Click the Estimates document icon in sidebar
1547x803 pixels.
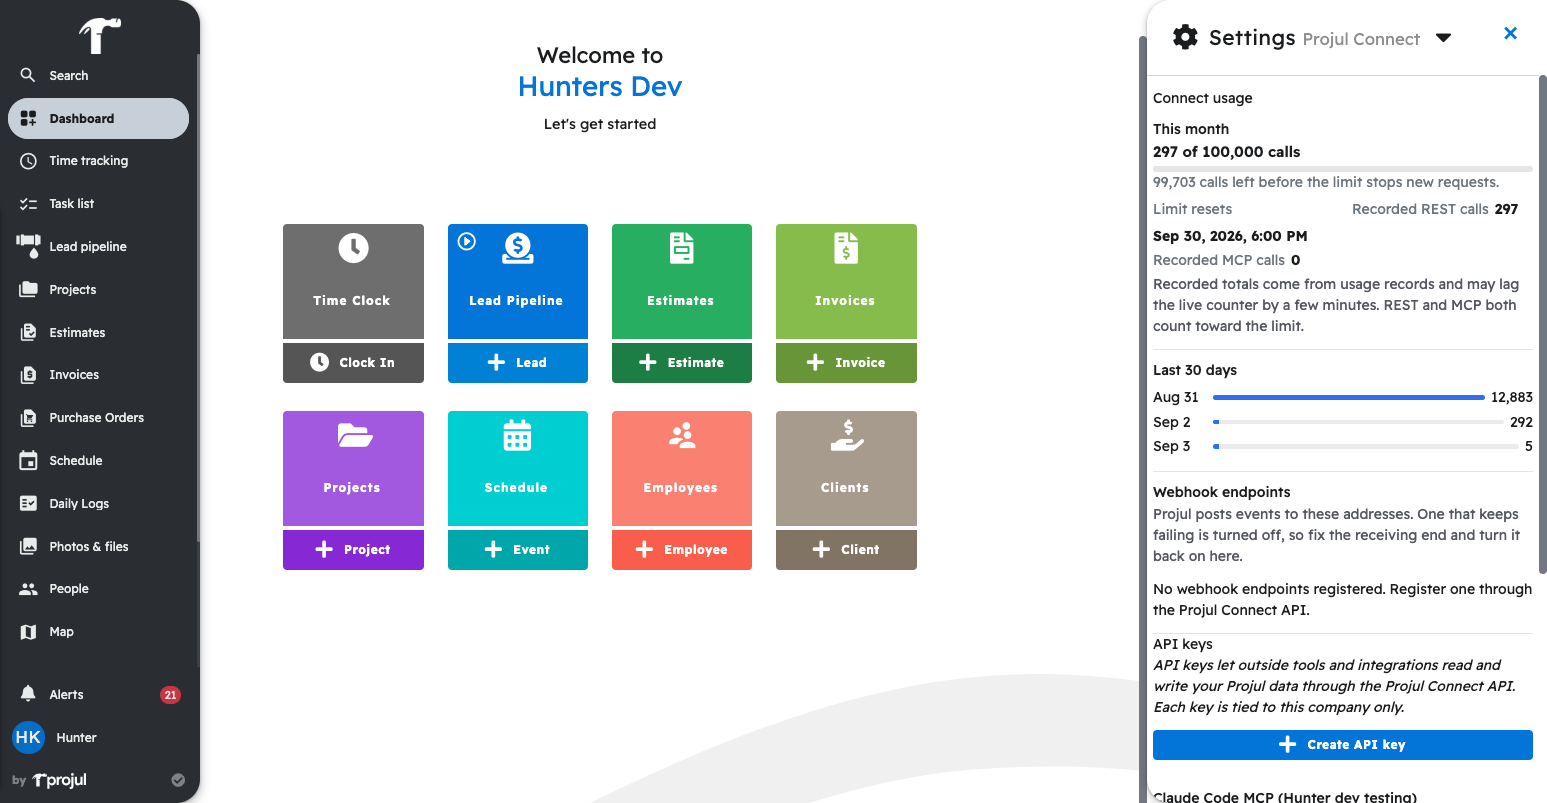pyautogui.click(x=28, y=332)
